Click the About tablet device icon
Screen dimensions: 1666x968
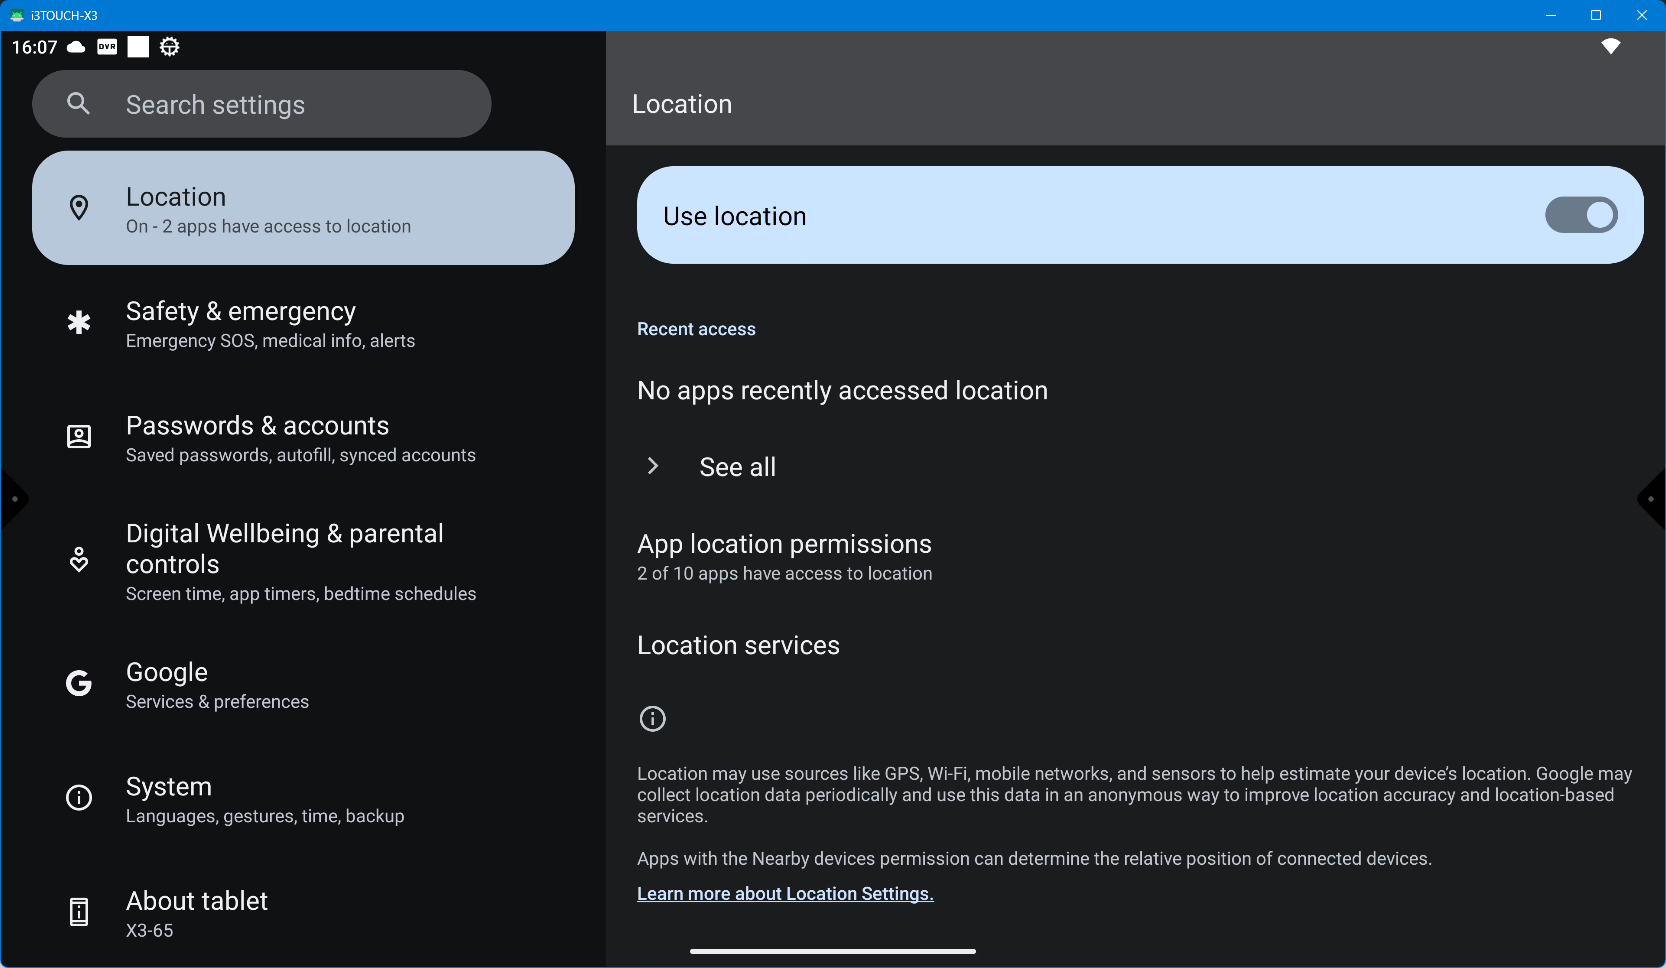click(79, 912)
